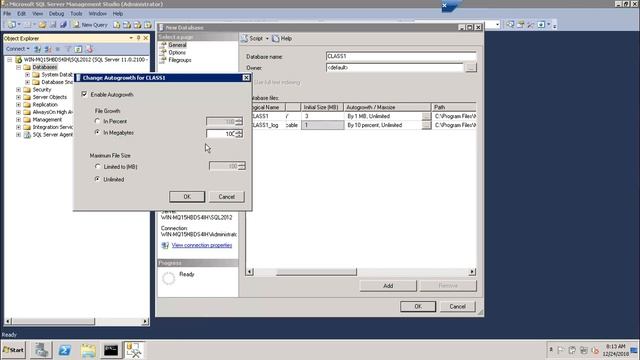Click the server node icon WIN-MQ15HBDS48H\SQL2012
This screenshot has height=360, width=640.
(18, 60)
